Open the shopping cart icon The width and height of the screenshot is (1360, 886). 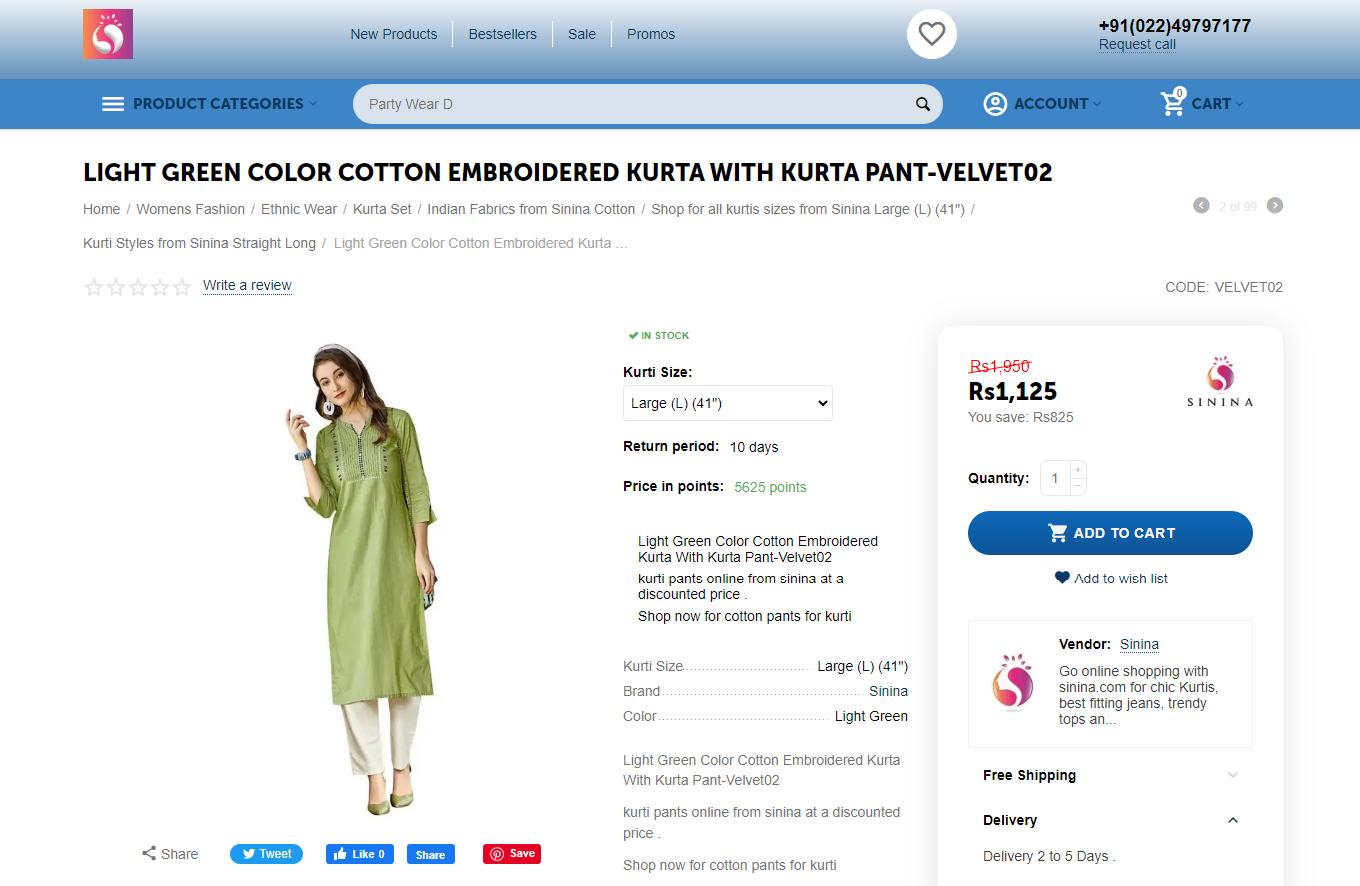click(x=1173, y=103)
